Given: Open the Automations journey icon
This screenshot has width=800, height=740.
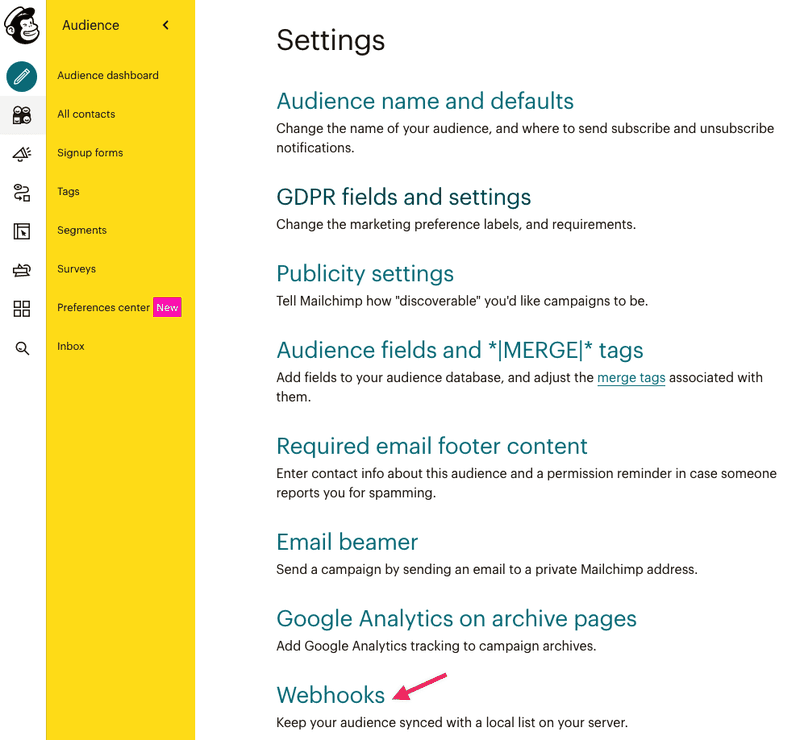Looking at the screenshot, I should tap(22, 192).
